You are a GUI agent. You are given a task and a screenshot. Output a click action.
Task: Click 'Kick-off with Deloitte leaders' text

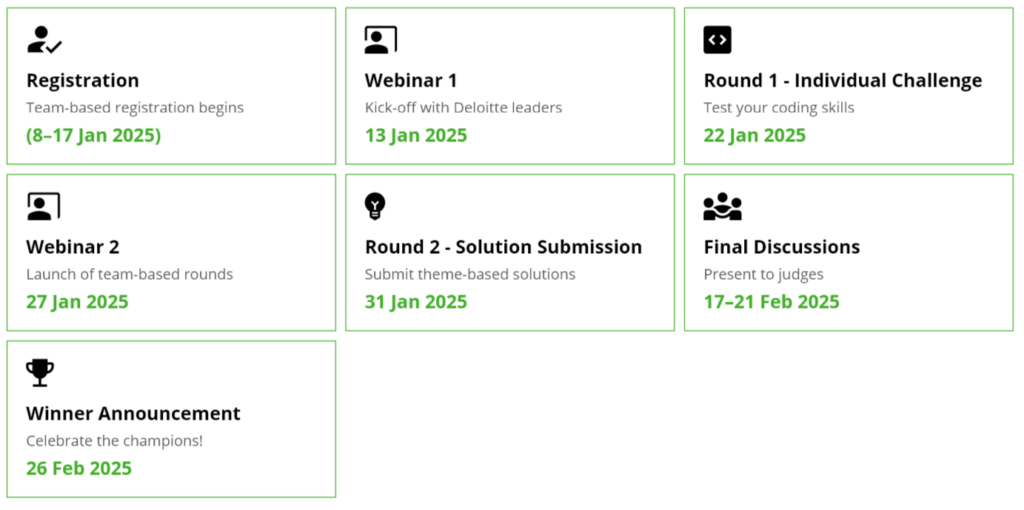pyautogui.click(x=463, y=108)
